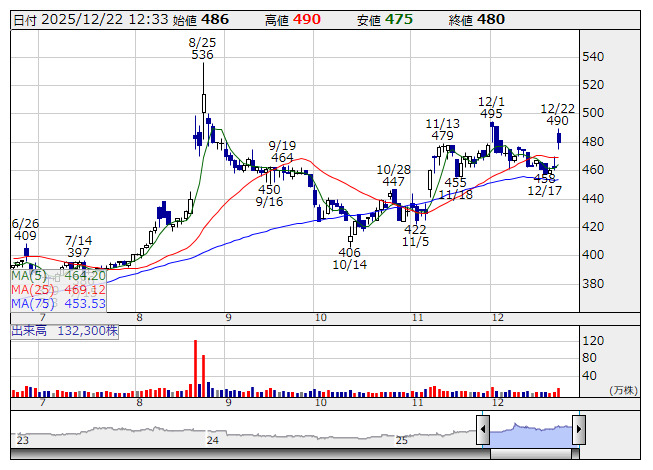The width and height of the screenshot is (653, 470).
Task: Click the (万株) unit label
Action: coord(623,390)
